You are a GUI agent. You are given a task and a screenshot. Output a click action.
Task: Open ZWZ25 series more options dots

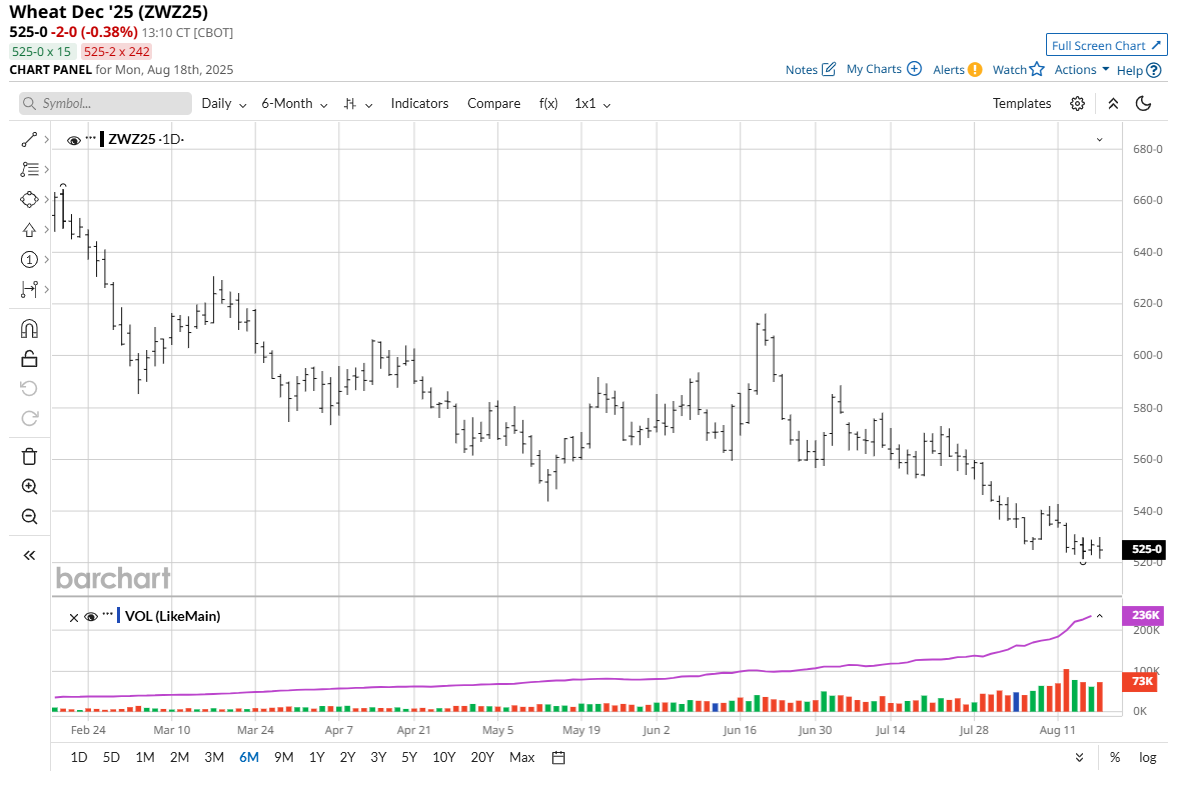tap(91, 138)
